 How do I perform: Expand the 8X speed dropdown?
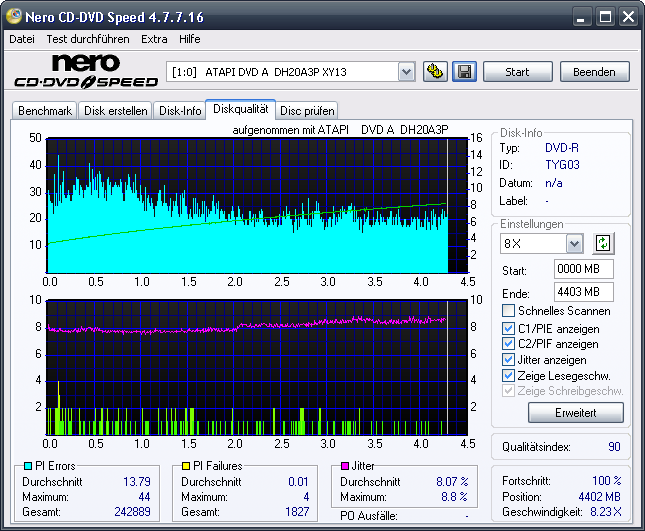(x=574, y=244)
